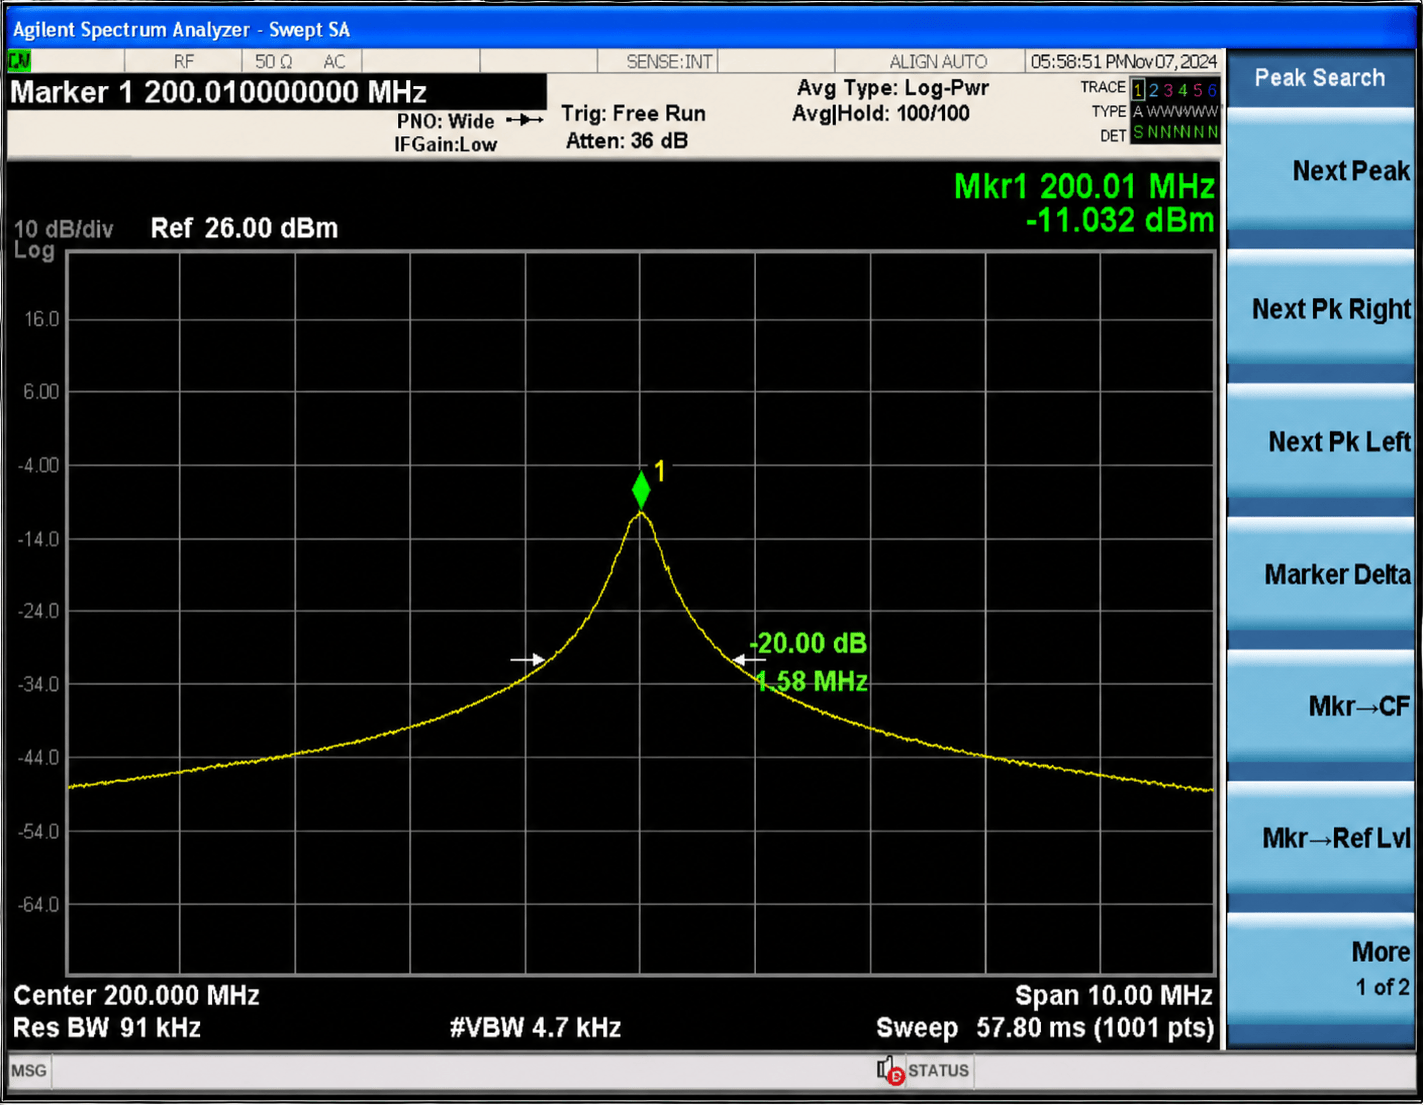The image size is (1423, 1105).
Task: Click the 10 dB/div scale label
Action: point(63,229)
